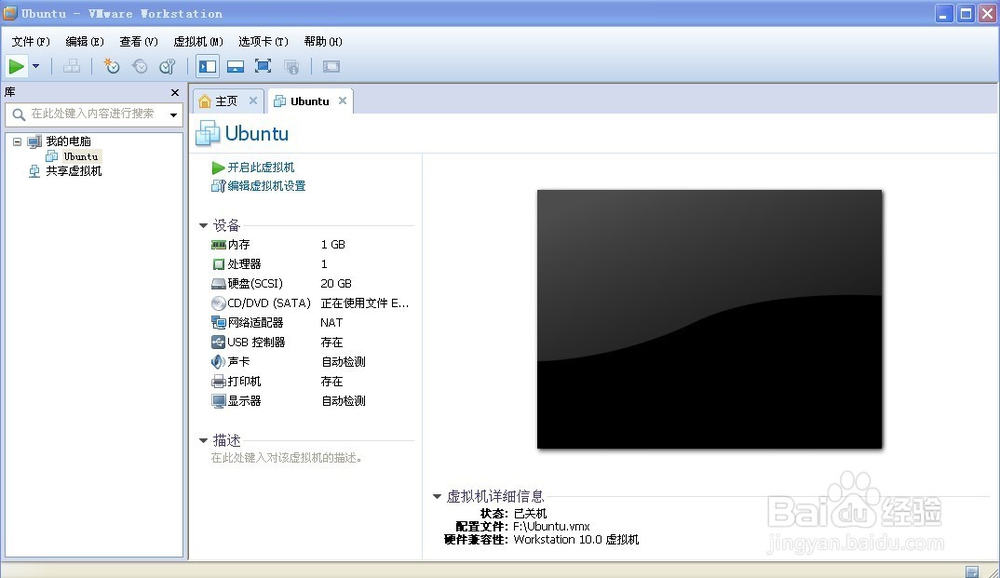Open the snapshot manager icon
Viewport: 1000px width, 578px height.
(167, 66)
